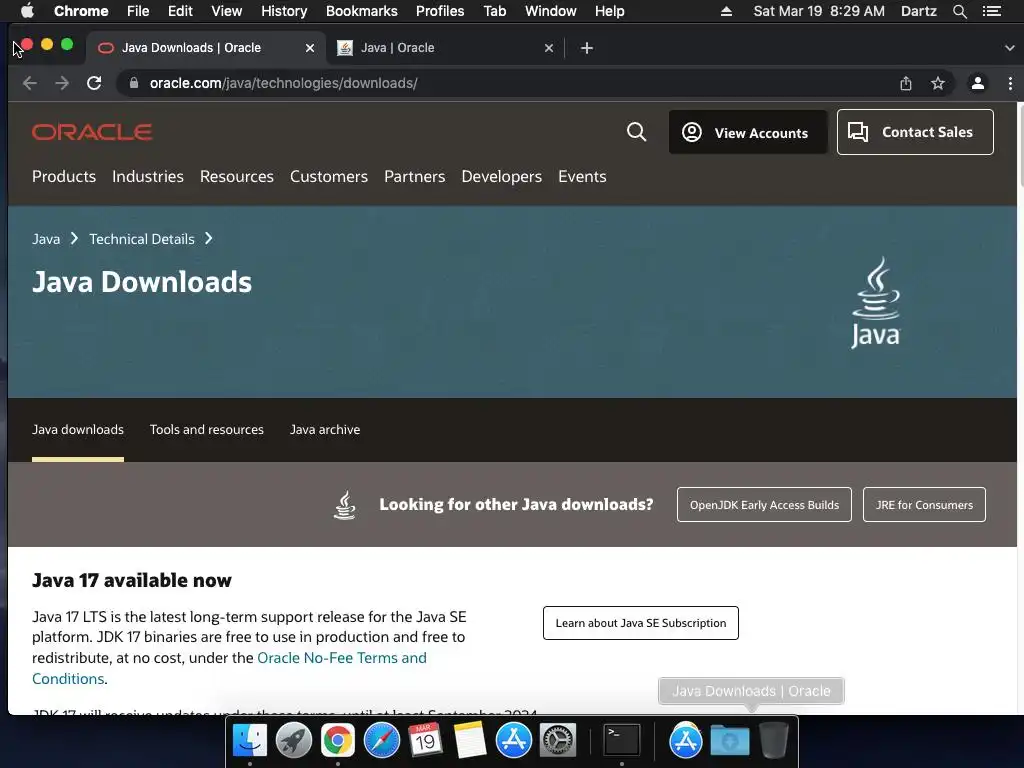The height and width of the screenshot is (768, 1024).
Task: Open the Window menu
Action: [x=551, y=11]
